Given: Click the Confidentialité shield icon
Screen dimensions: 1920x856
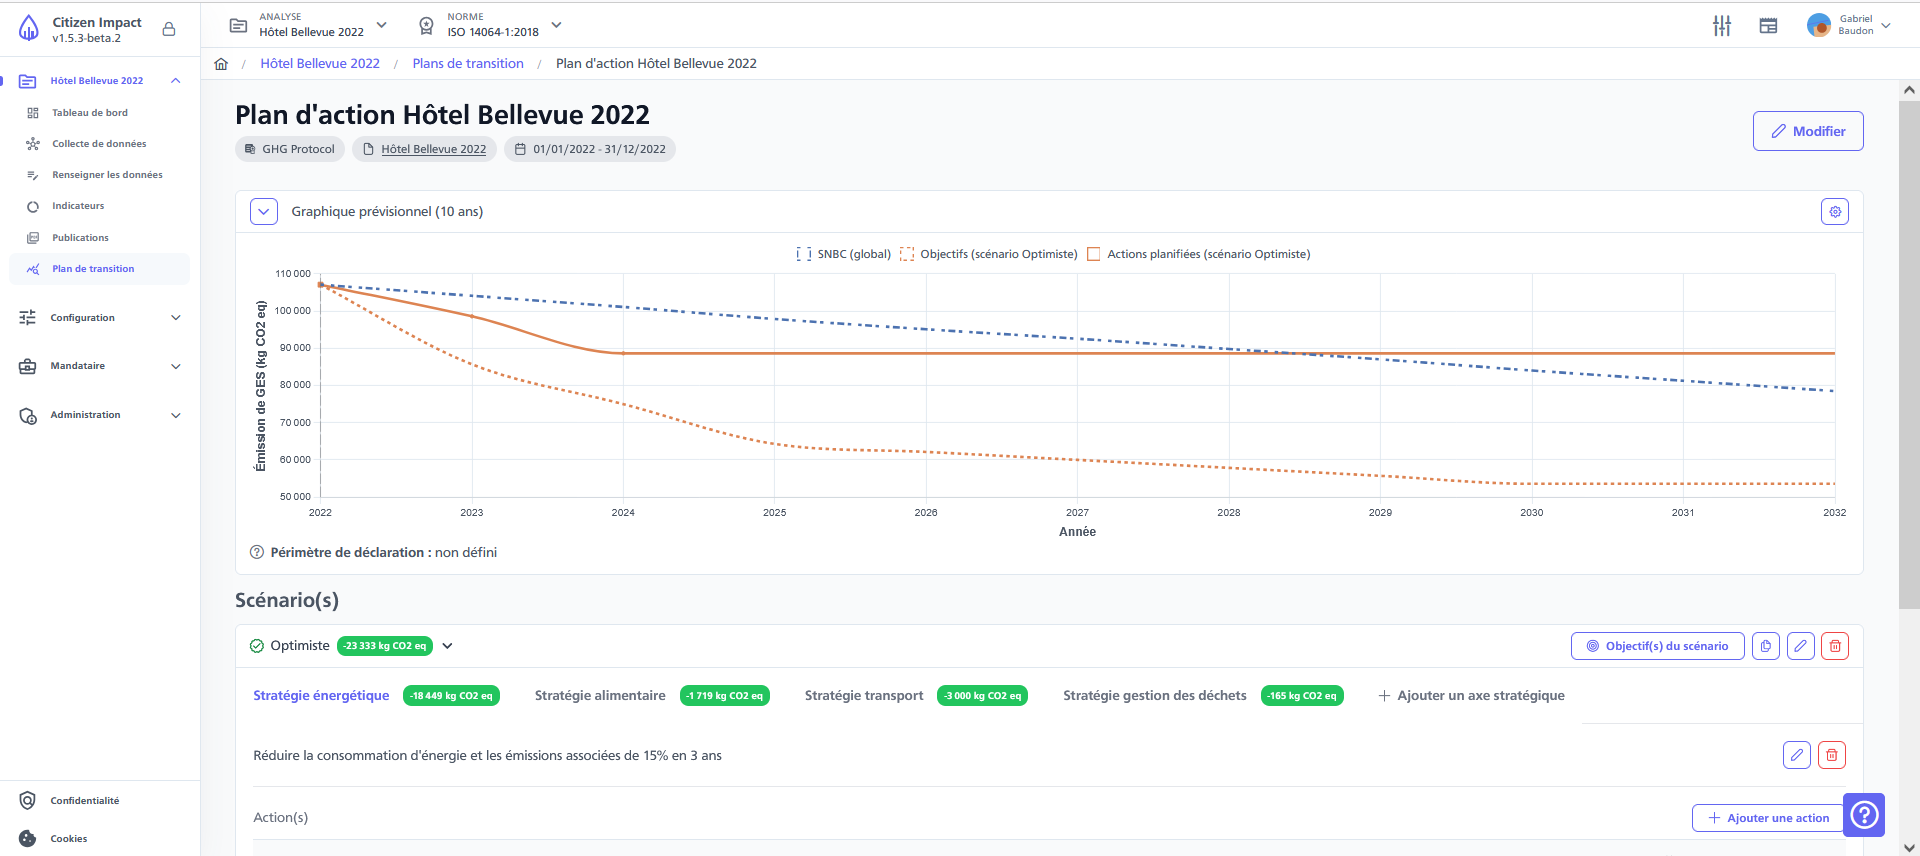Looking at the screenshot, I should tap(28, 801).
